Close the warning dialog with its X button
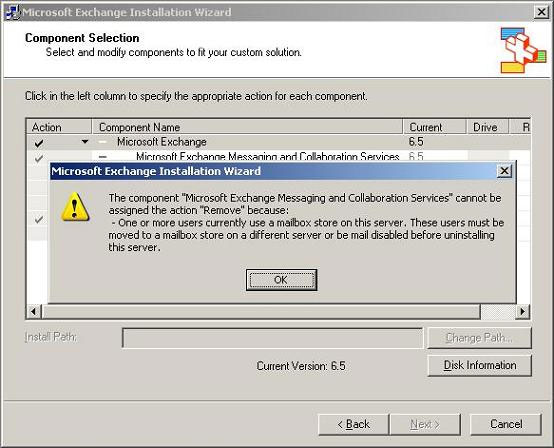The height and width of the screenshot is (448, 554). pos(504,171)
